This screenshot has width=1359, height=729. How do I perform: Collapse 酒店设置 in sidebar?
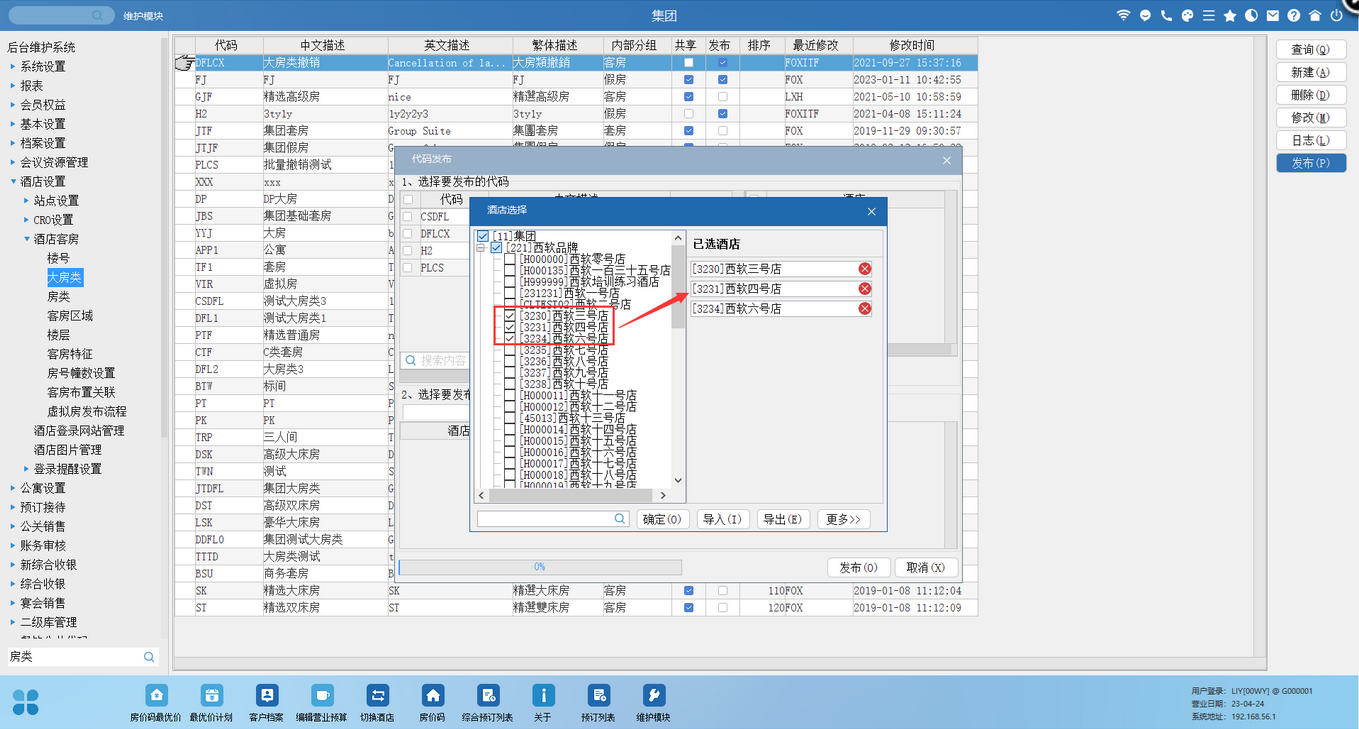click(x=13, y=182)
